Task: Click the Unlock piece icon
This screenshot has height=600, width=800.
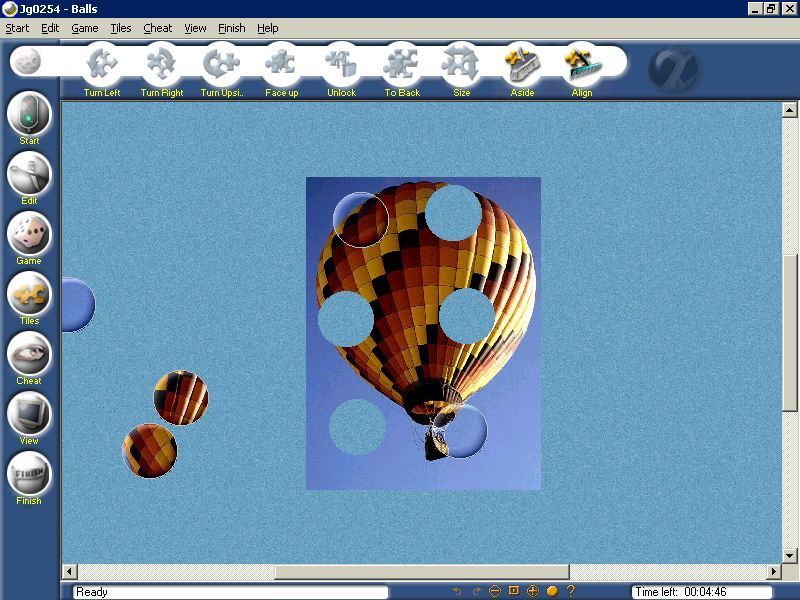Action: pyautogui.click(x=341, y=64)
